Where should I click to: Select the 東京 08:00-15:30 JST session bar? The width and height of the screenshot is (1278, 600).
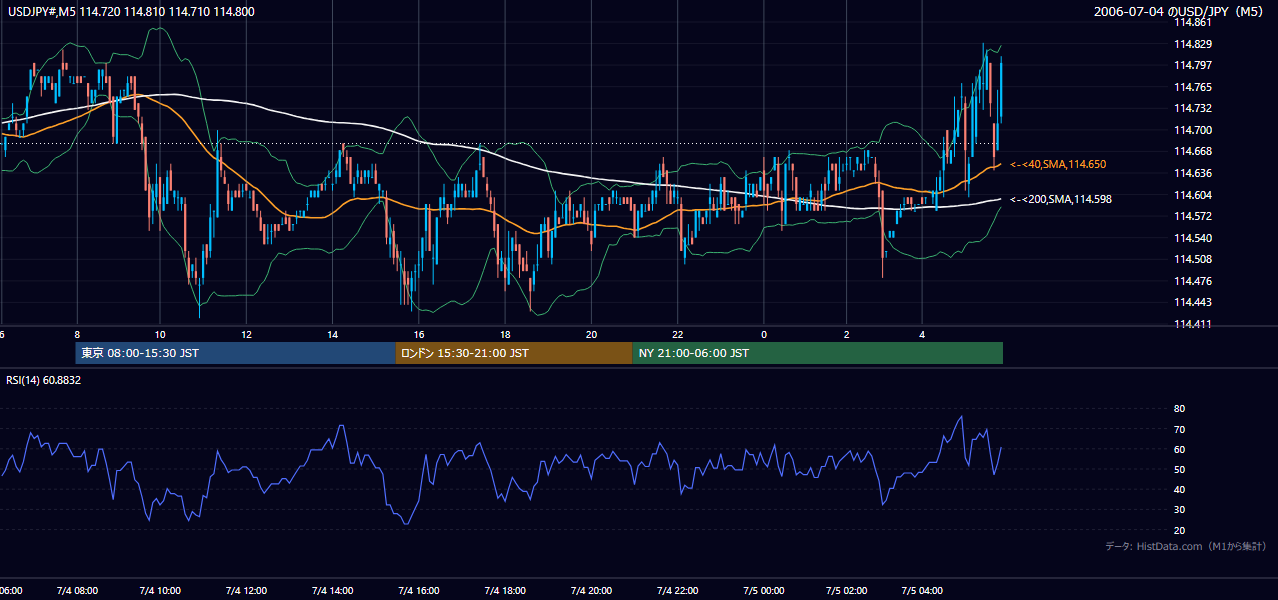click(x=235, y=353)
